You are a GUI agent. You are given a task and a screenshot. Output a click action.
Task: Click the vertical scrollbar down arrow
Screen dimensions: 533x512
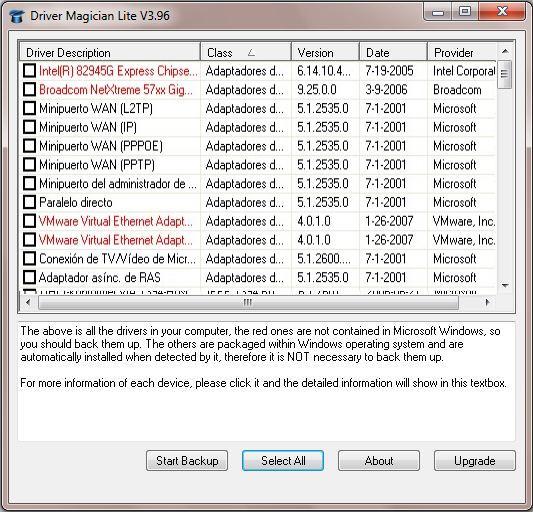pos(505,286)
